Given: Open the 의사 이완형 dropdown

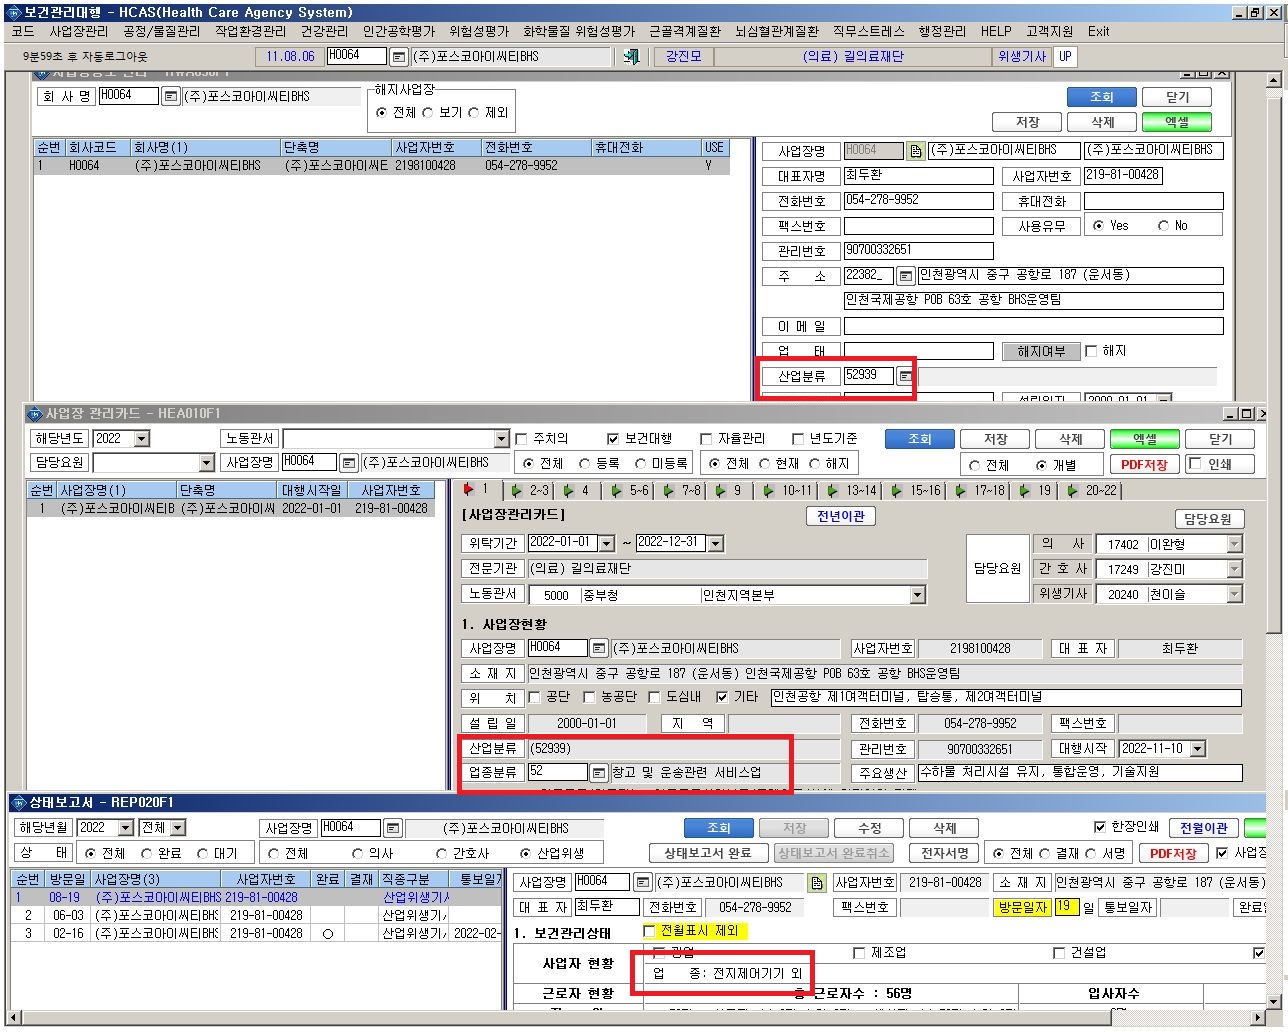Looking at the screenshot, I should point(1234,545).
